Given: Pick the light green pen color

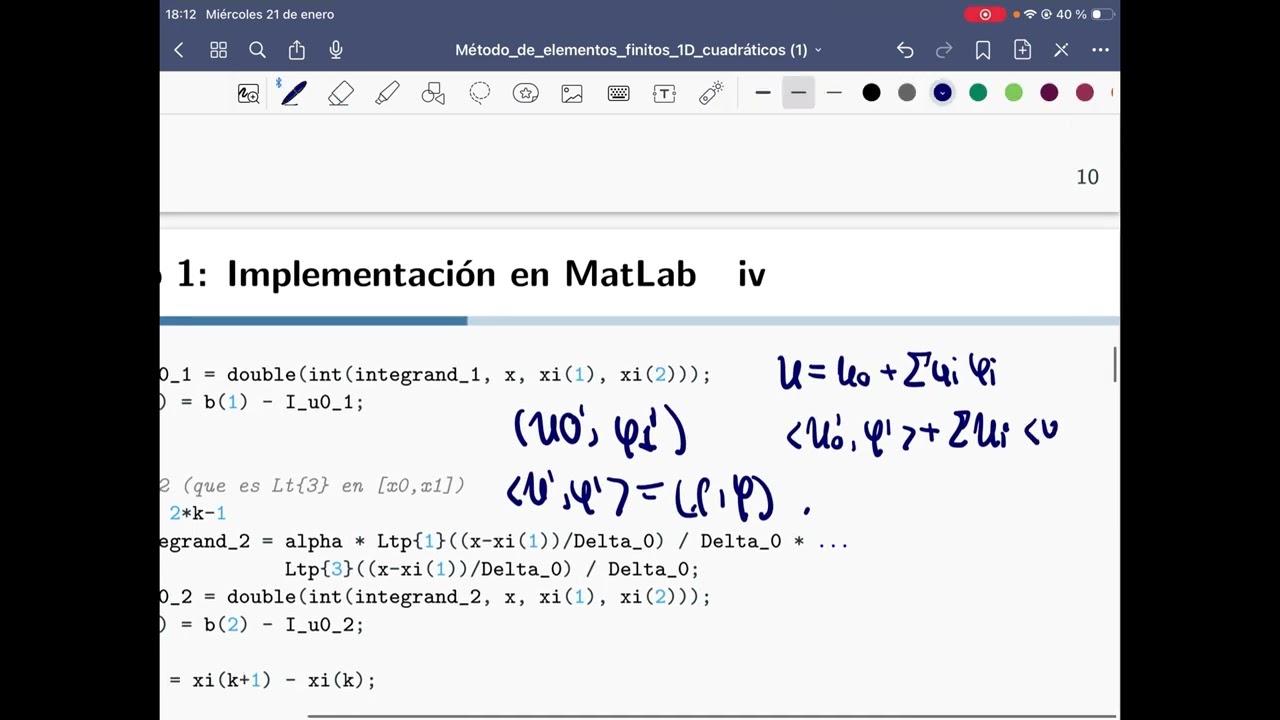Looking at the screenshot, I should (1014, 93).
